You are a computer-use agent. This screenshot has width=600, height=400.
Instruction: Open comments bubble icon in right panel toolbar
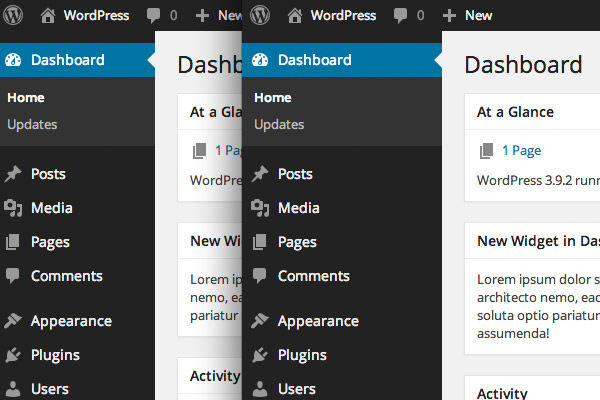tap(400, 16)
